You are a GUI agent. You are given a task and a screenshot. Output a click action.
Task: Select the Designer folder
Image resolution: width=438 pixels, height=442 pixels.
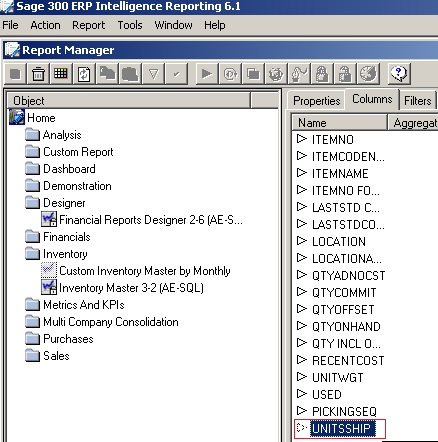click(64, 203)
